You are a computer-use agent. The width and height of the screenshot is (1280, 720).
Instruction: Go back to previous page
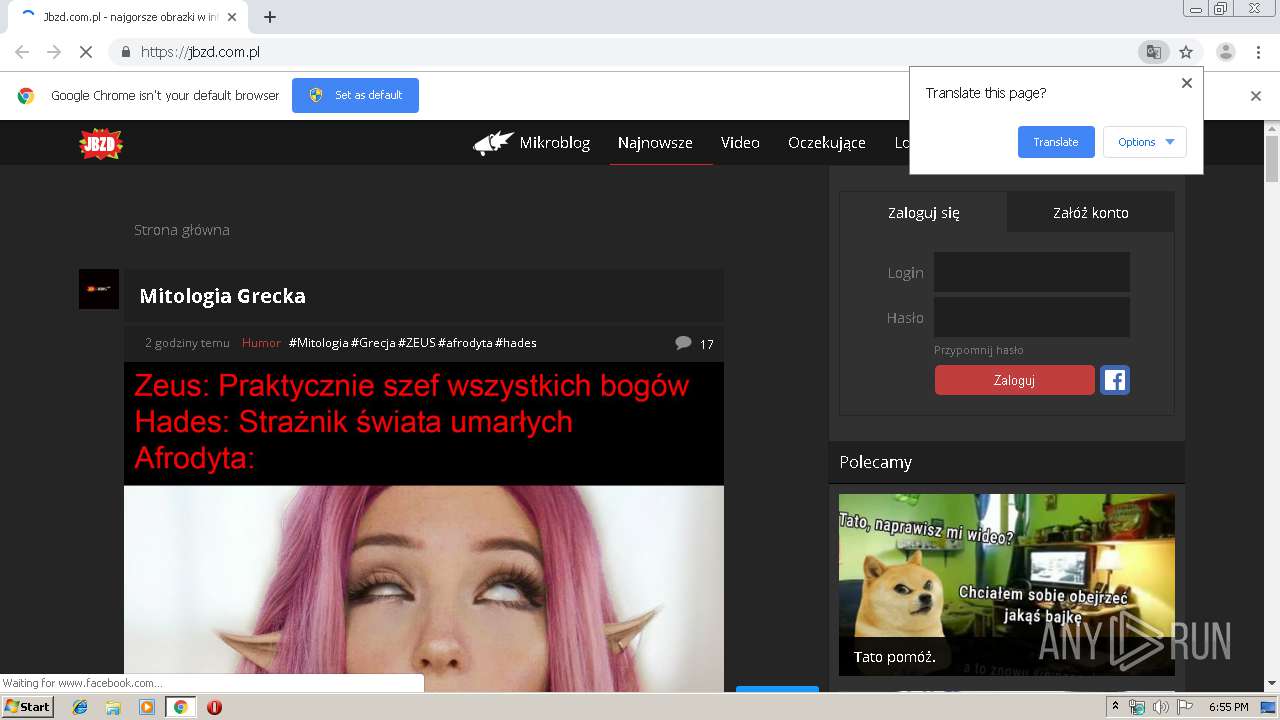pyautogui.click(x=22, y=52)
